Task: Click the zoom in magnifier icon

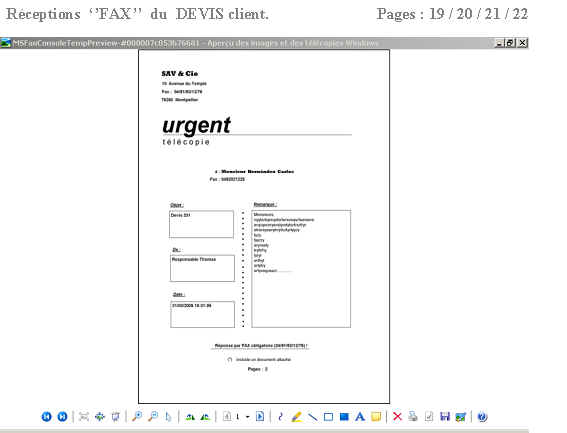Action: (137, 417)
